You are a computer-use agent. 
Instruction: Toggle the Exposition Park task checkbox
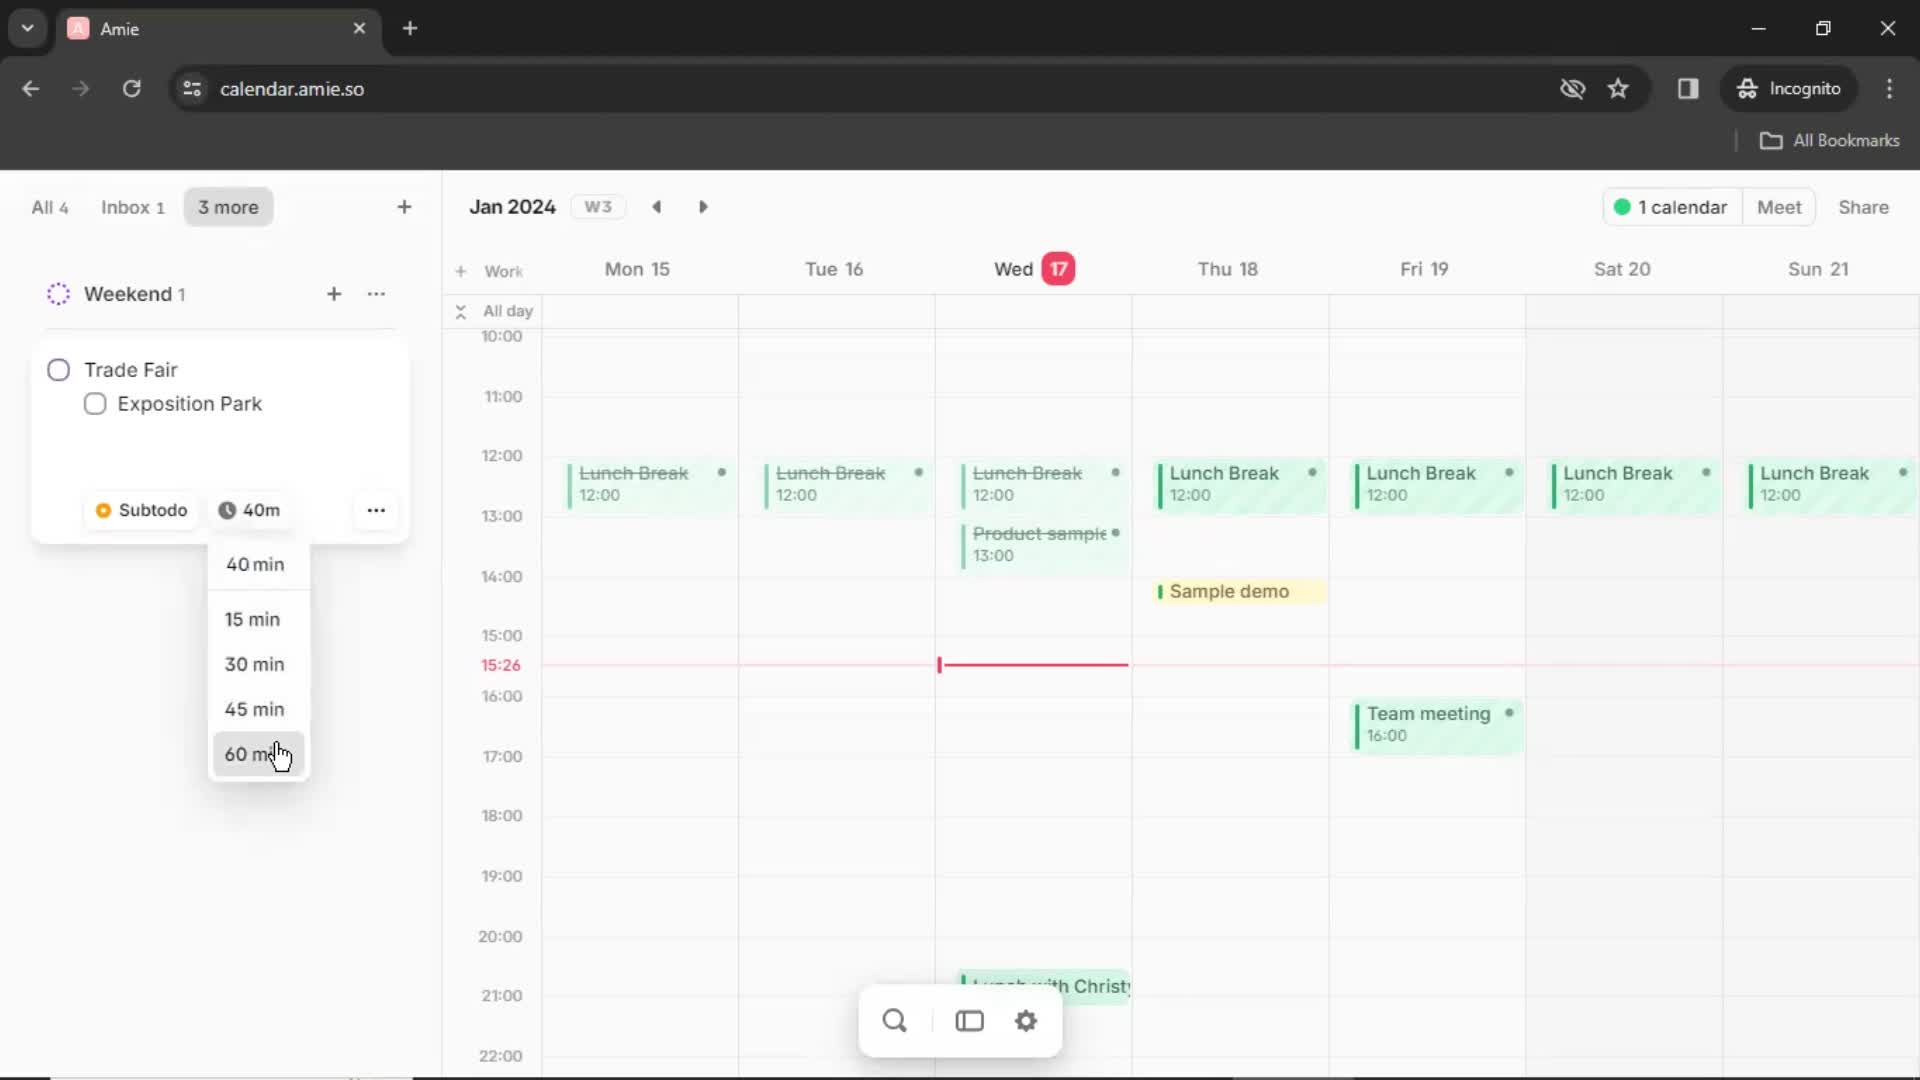[95, 404]
